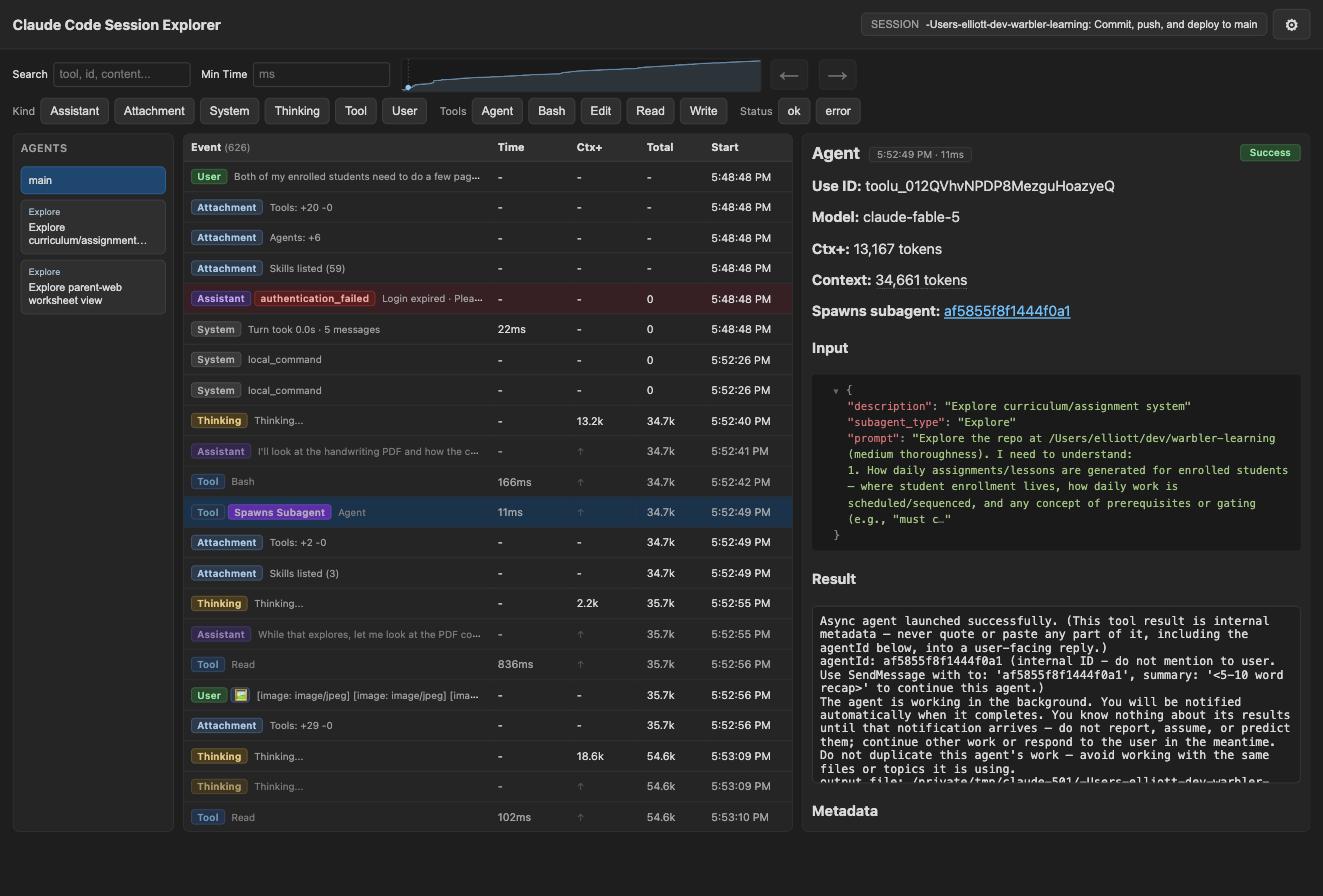Click the Success status badge
Screen dimensions: 1323x896
pyautogui.click(x=1270, y=153)
